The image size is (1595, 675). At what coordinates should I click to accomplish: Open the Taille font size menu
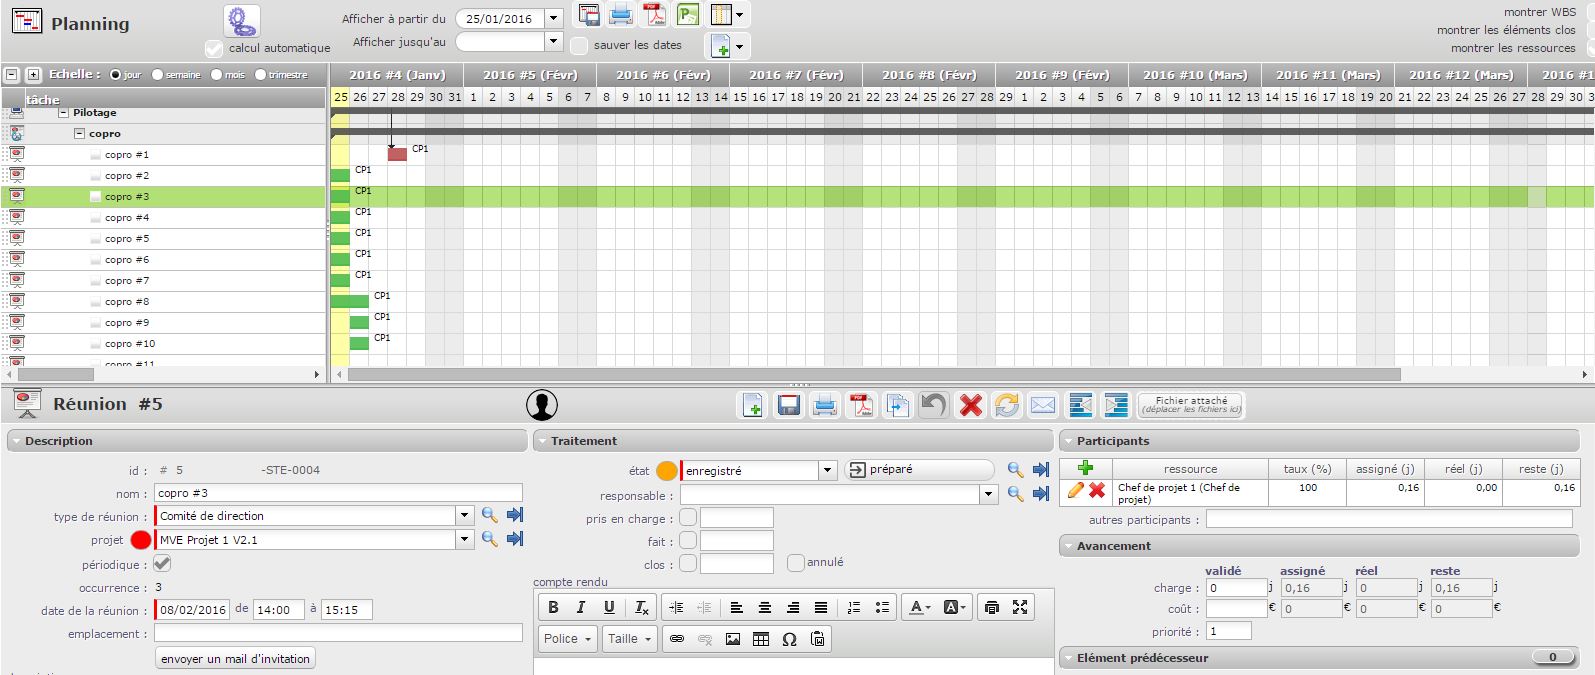[629, 639]
